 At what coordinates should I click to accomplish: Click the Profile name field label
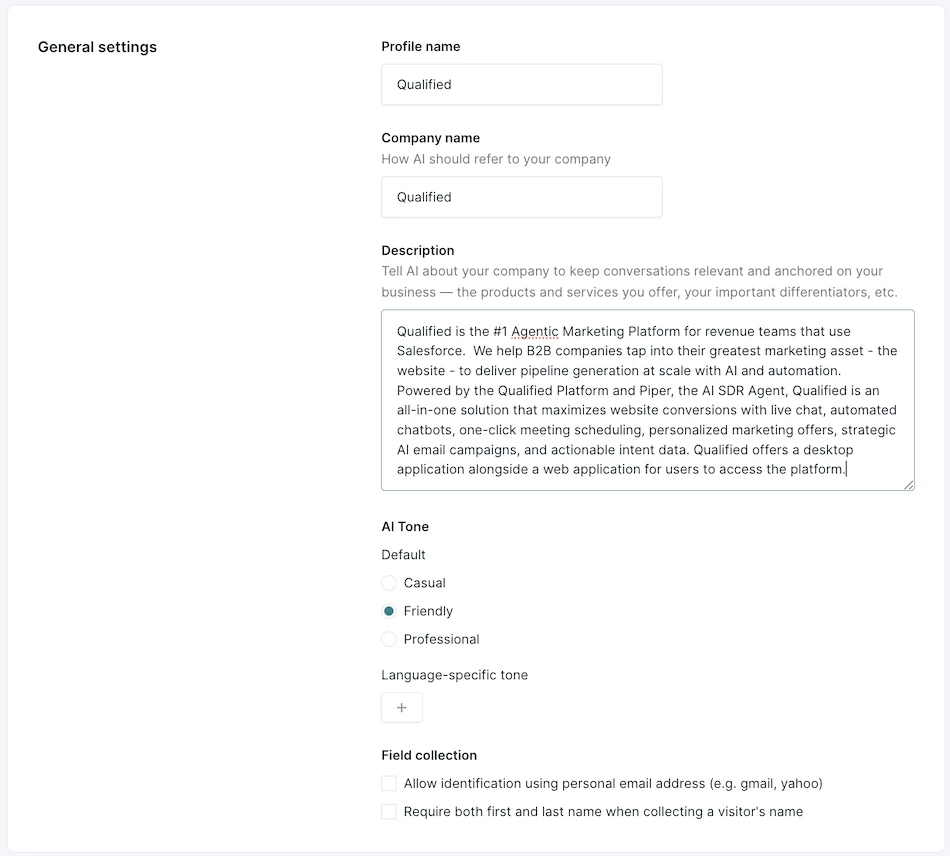tap(420, 47)
